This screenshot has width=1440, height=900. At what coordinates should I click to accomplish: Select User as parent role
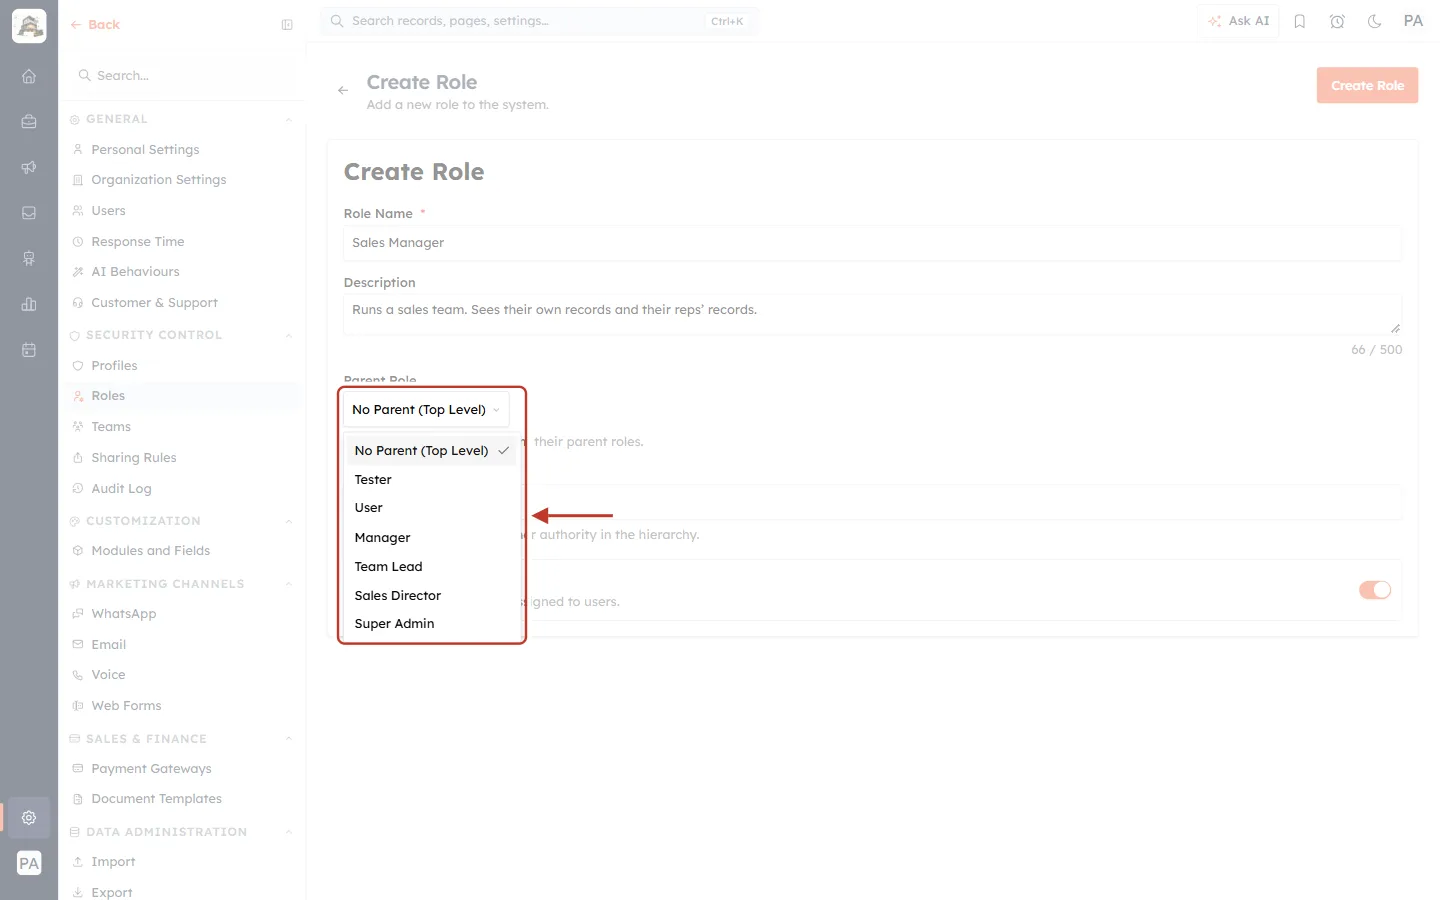(431, 508)
